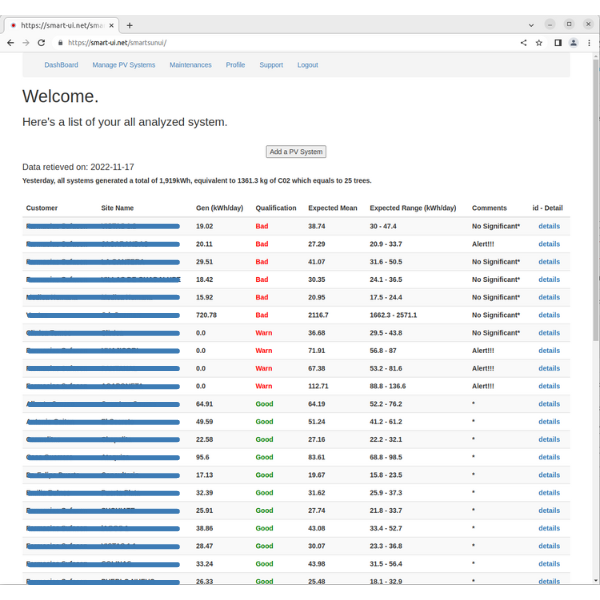The height and width of the screenshot is (600, 600).
Task: Reload the smart-ui.net page
Action: 41,43
